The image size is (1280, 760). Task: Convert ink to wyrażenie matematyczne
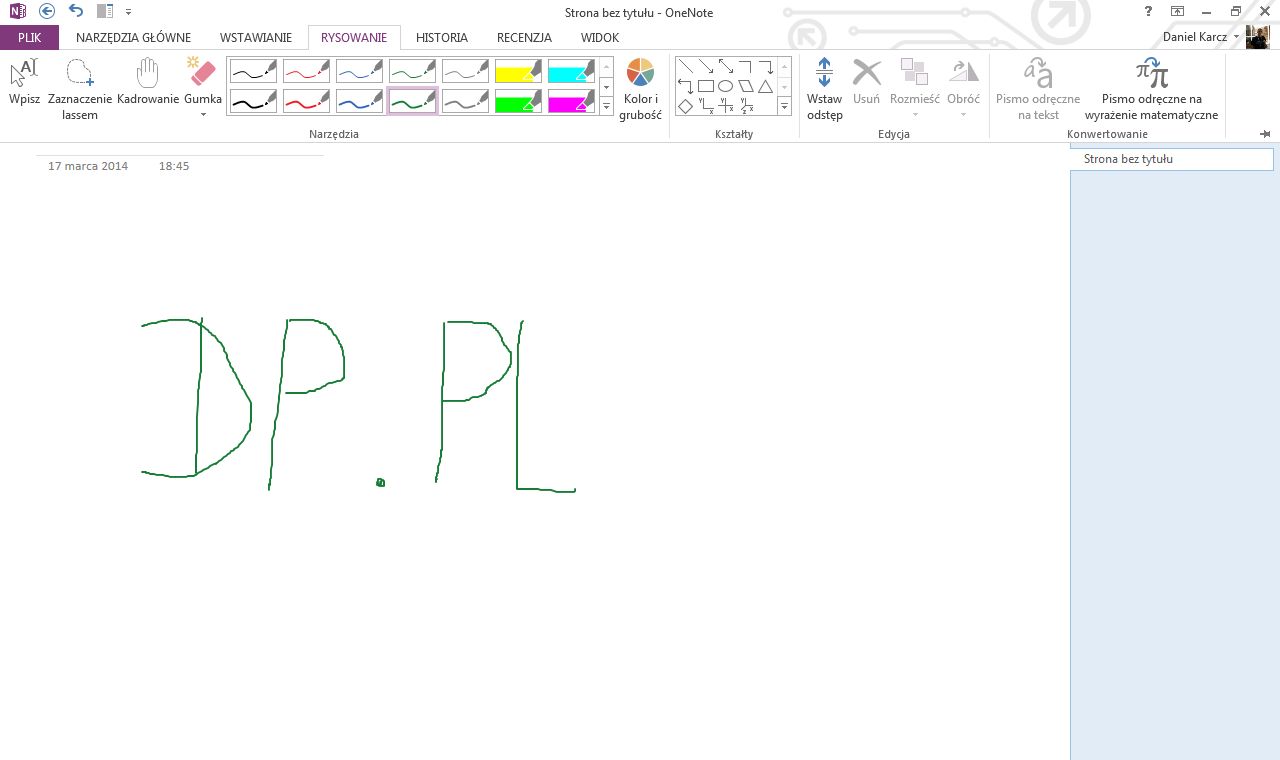coord(1151,88)
